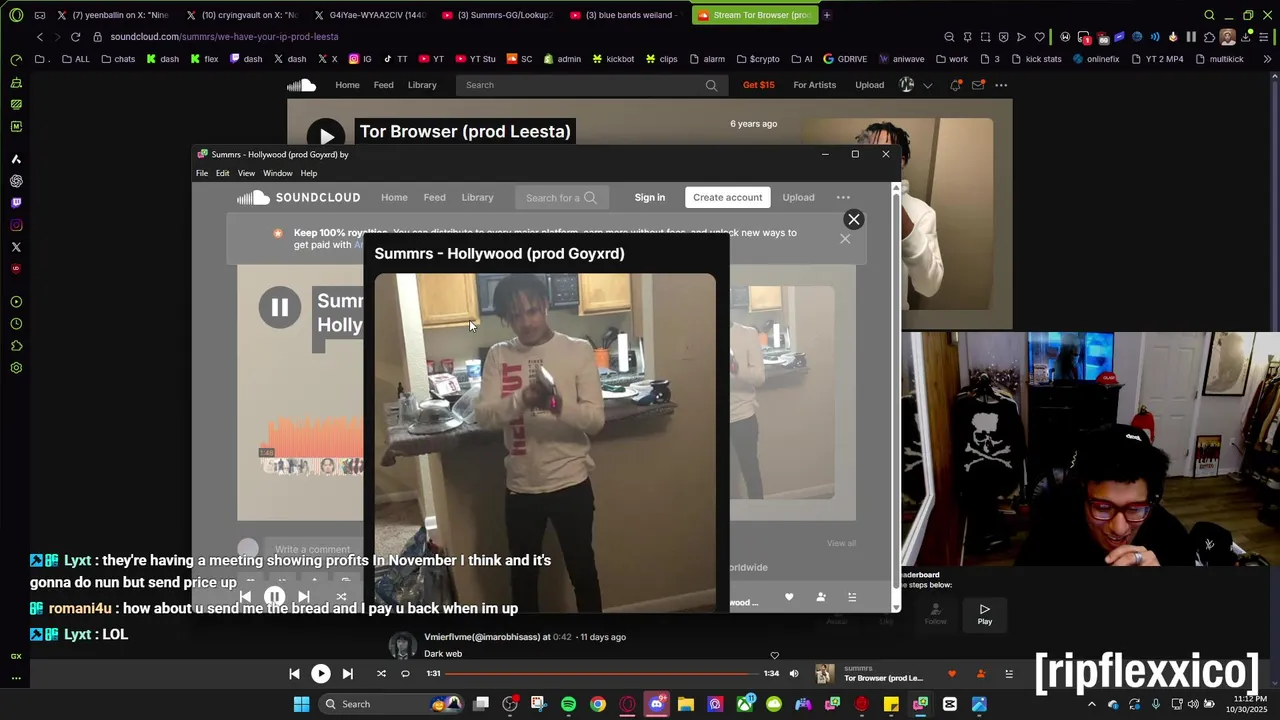The width and height of the screenshot is (1280, 720).
Task: Dismiss the Keep 100% royalties banner
Action: click(x=845, y=238)
